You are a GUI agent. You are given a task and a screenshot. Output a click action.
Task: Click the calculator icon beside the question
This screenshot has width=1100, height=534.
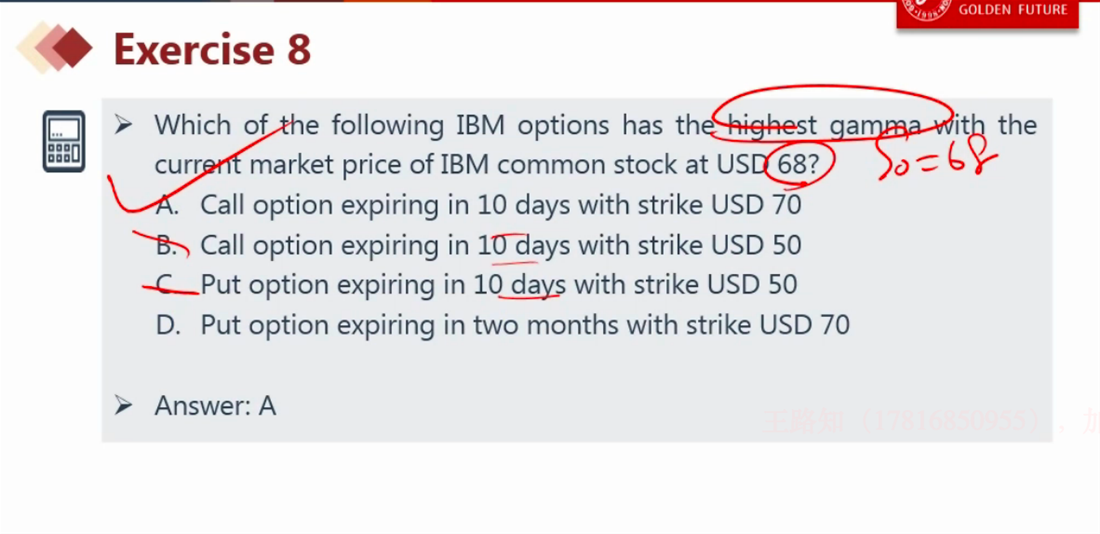coord(63,141)
